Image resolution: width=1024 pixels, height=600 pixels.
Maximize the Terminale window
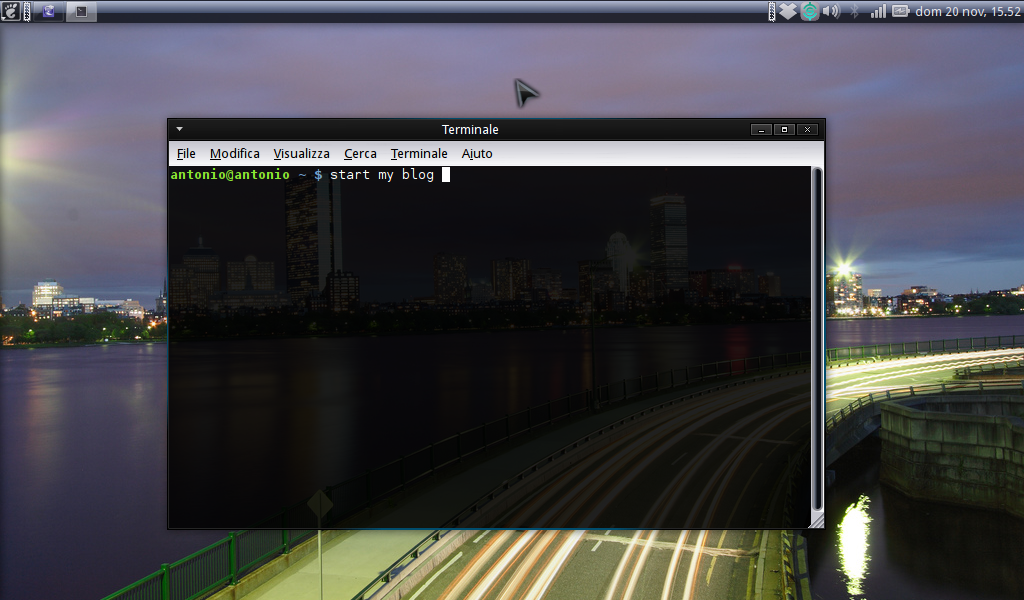(x=784, y=129)
